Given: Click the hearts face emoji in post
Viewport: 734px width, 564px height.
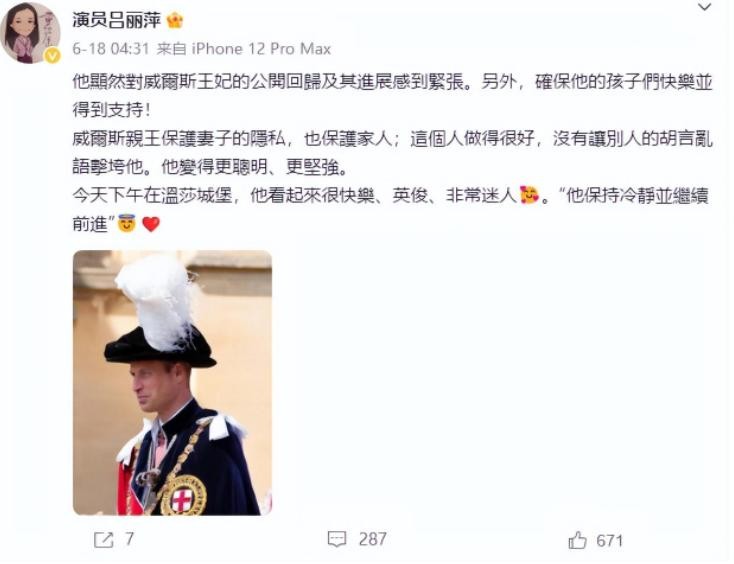Looking at the screenshot, I should [530, 194].
